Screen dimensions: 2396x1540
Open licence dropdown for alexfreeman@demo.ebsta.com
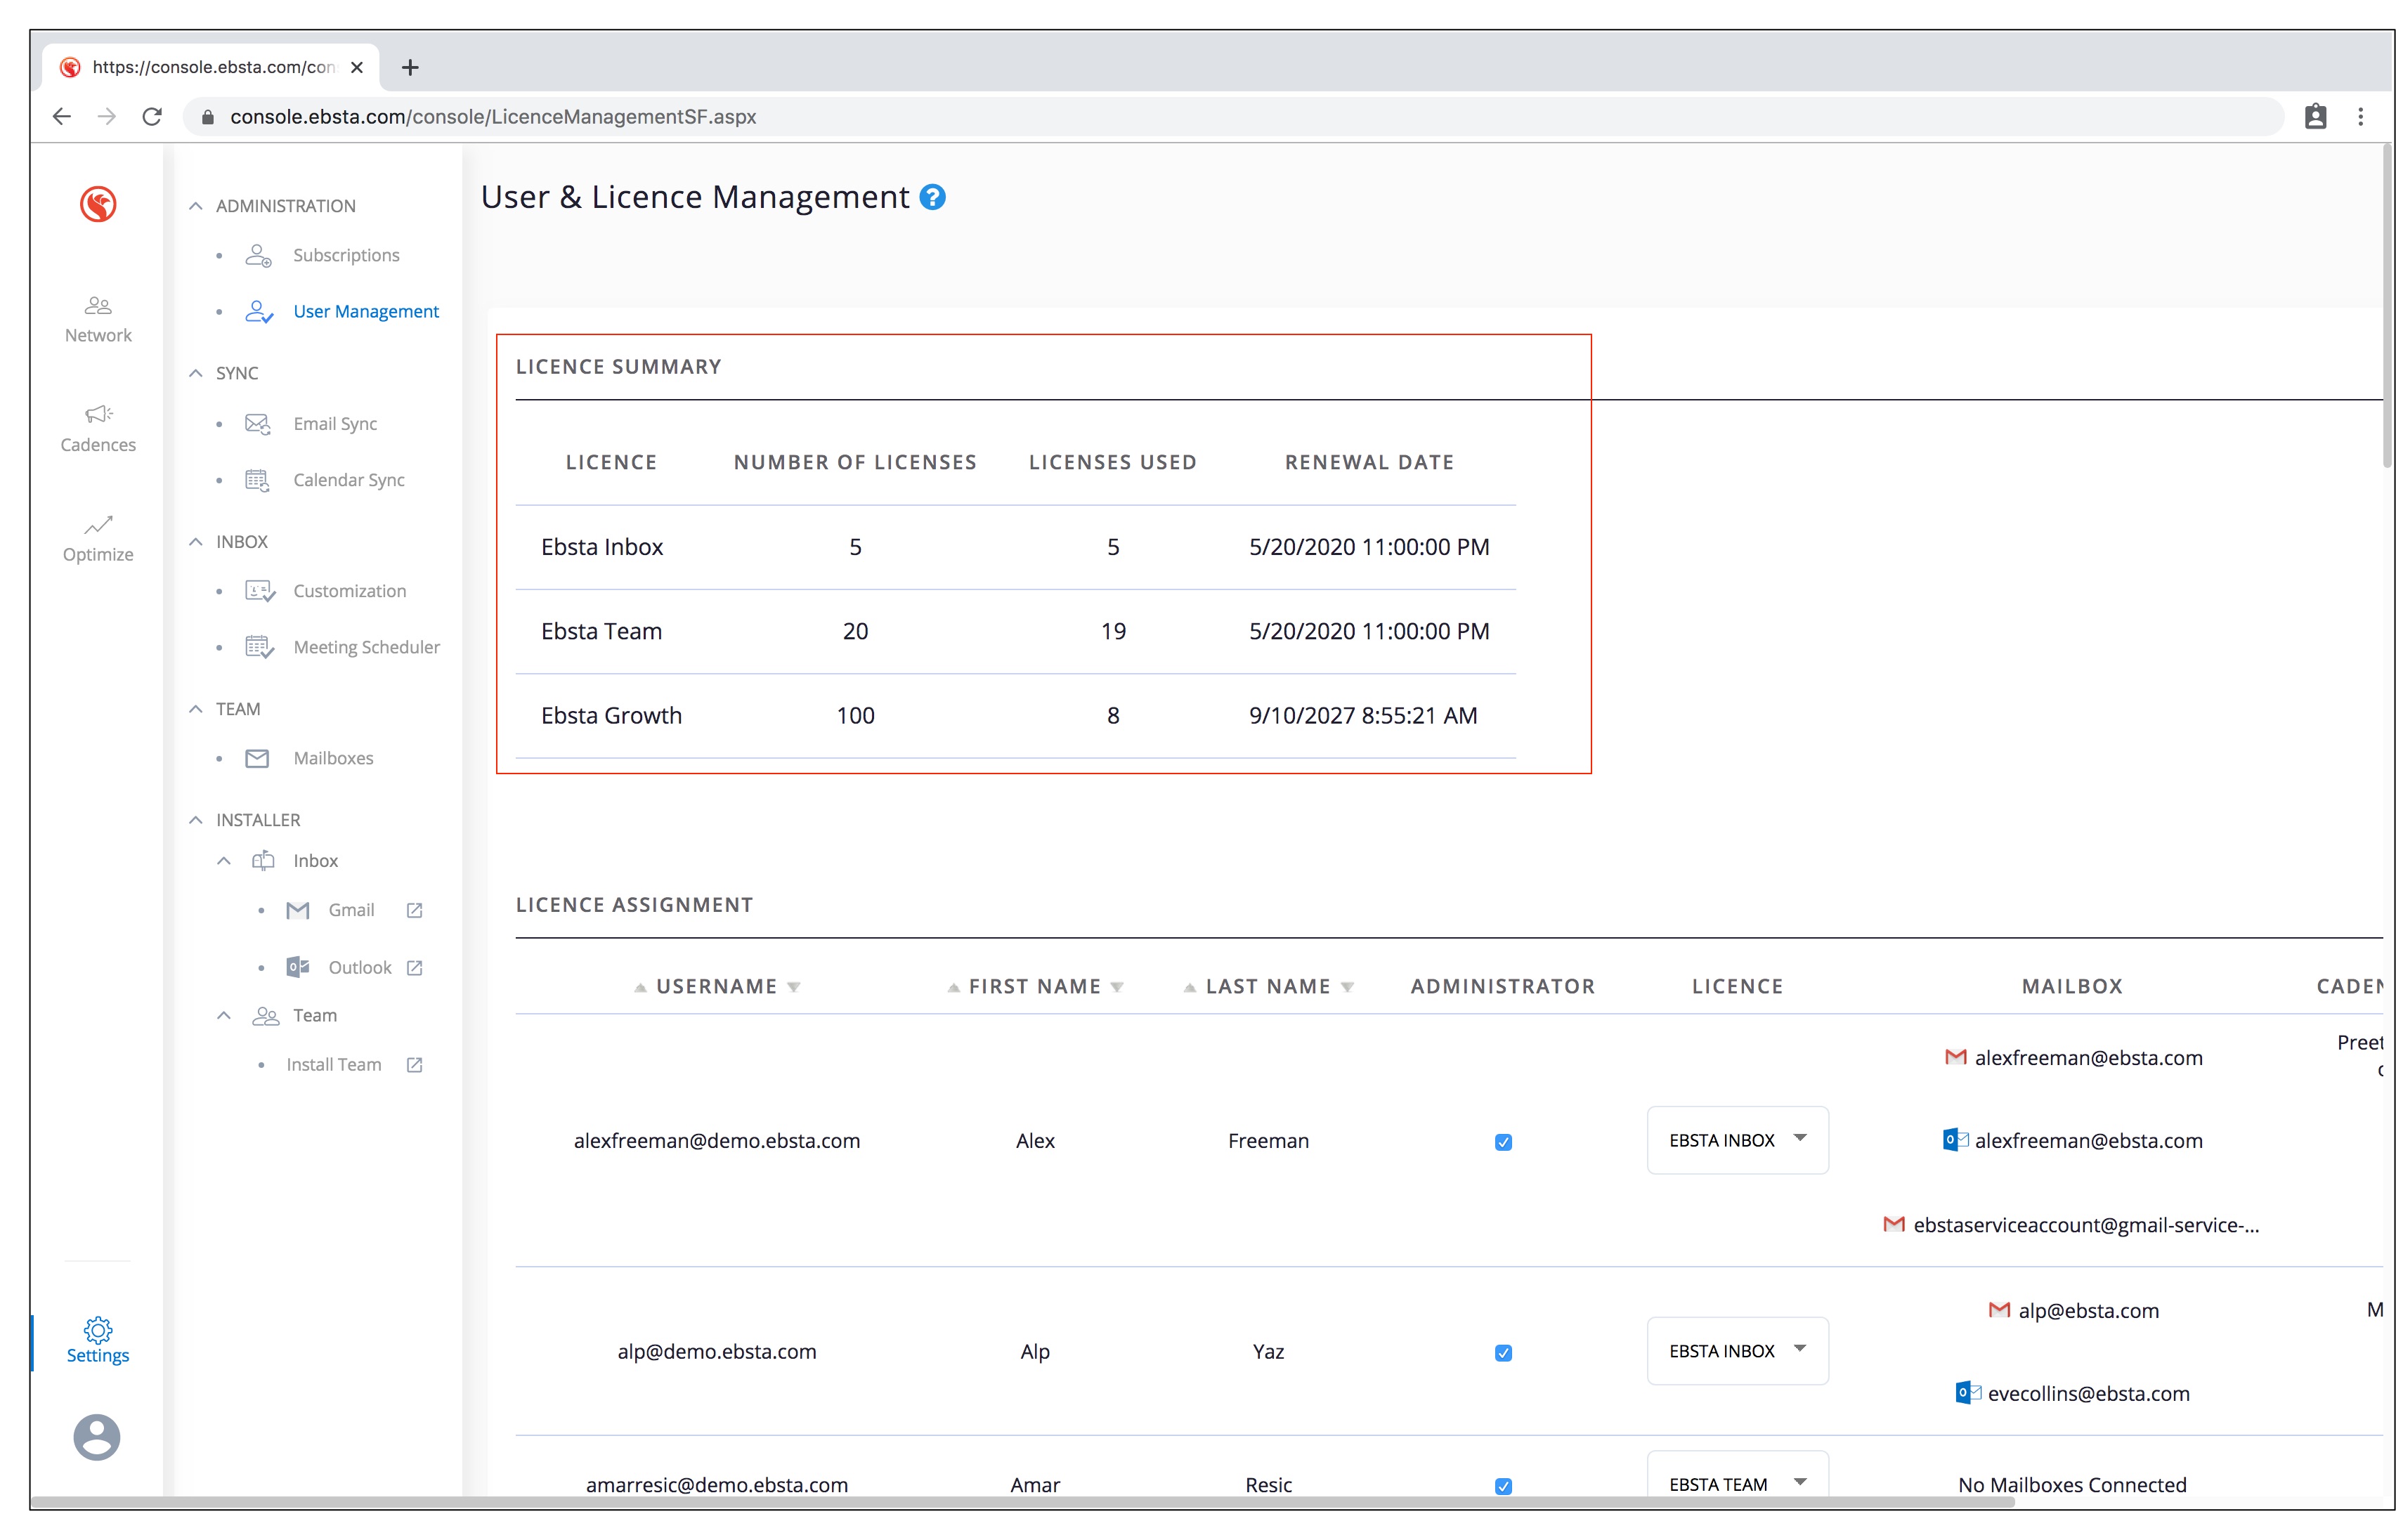coord(1737,1140)
